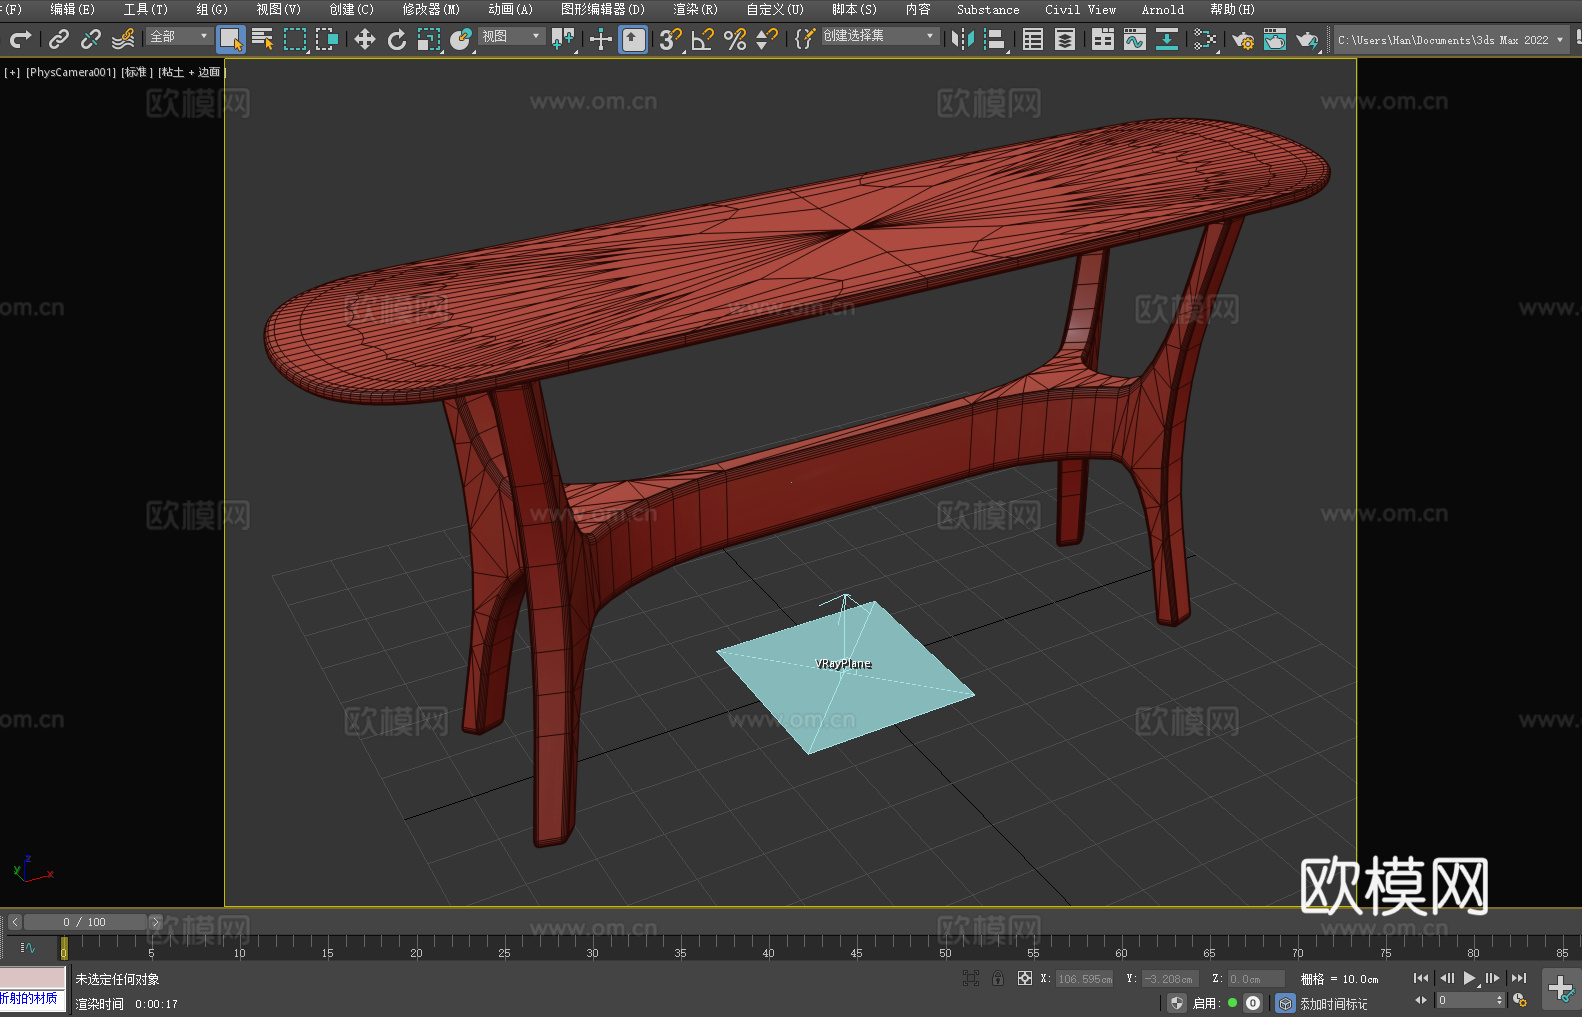Click the Redo arrow icon
The image size is (1582, 1017).
(x=20, y=39)
